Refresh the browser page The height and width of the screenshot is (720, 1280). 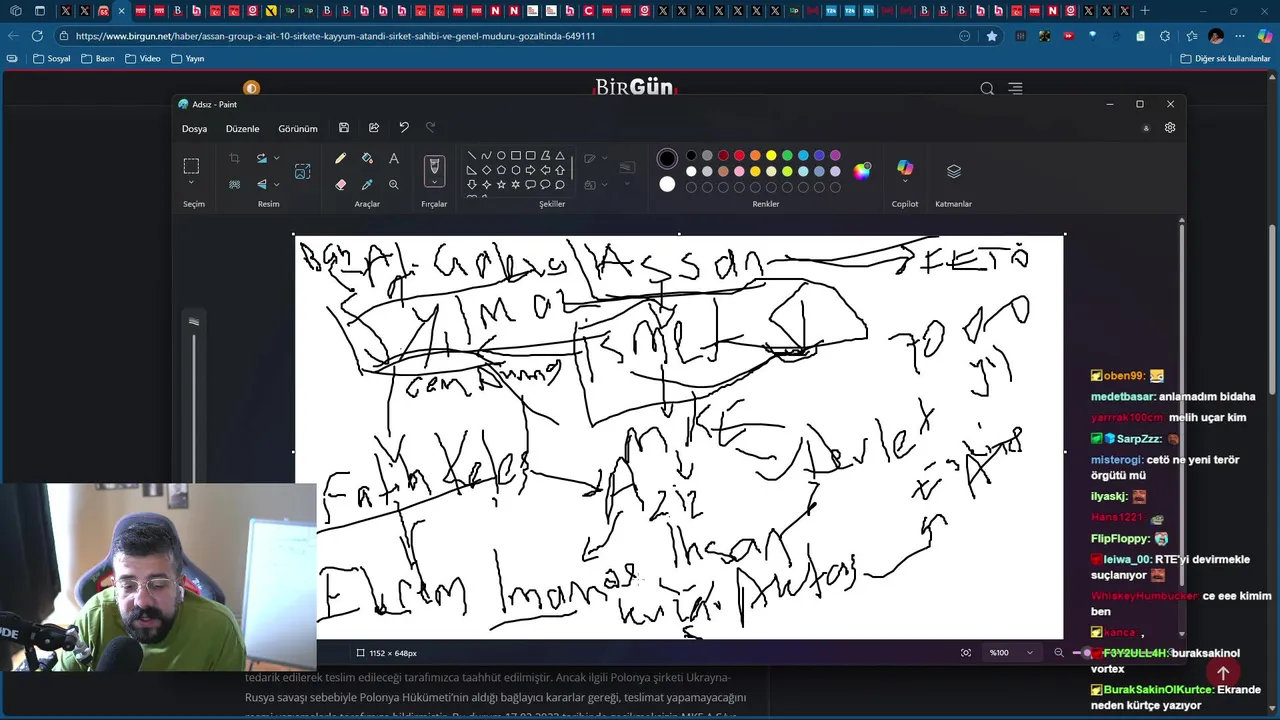pos(37,36)
